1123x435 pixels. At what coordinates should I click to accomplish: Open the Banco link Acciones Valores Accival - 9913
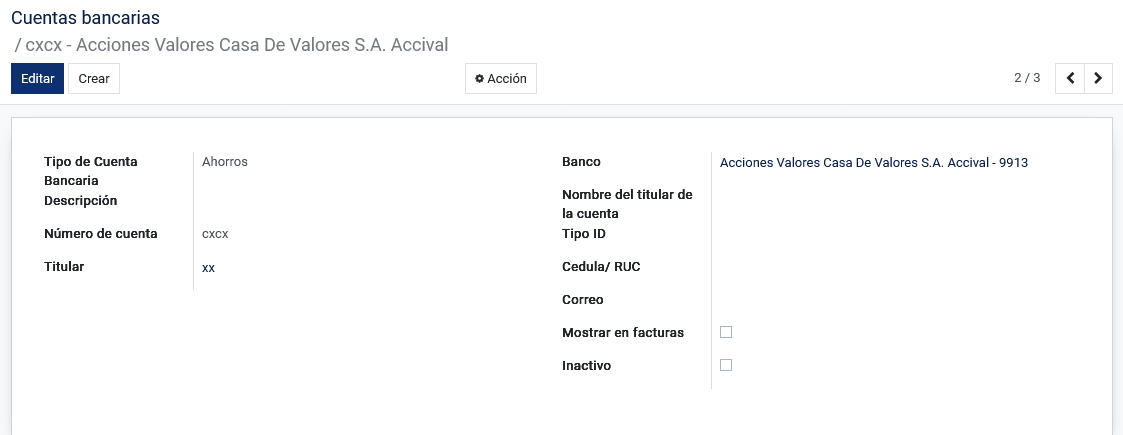874,163
